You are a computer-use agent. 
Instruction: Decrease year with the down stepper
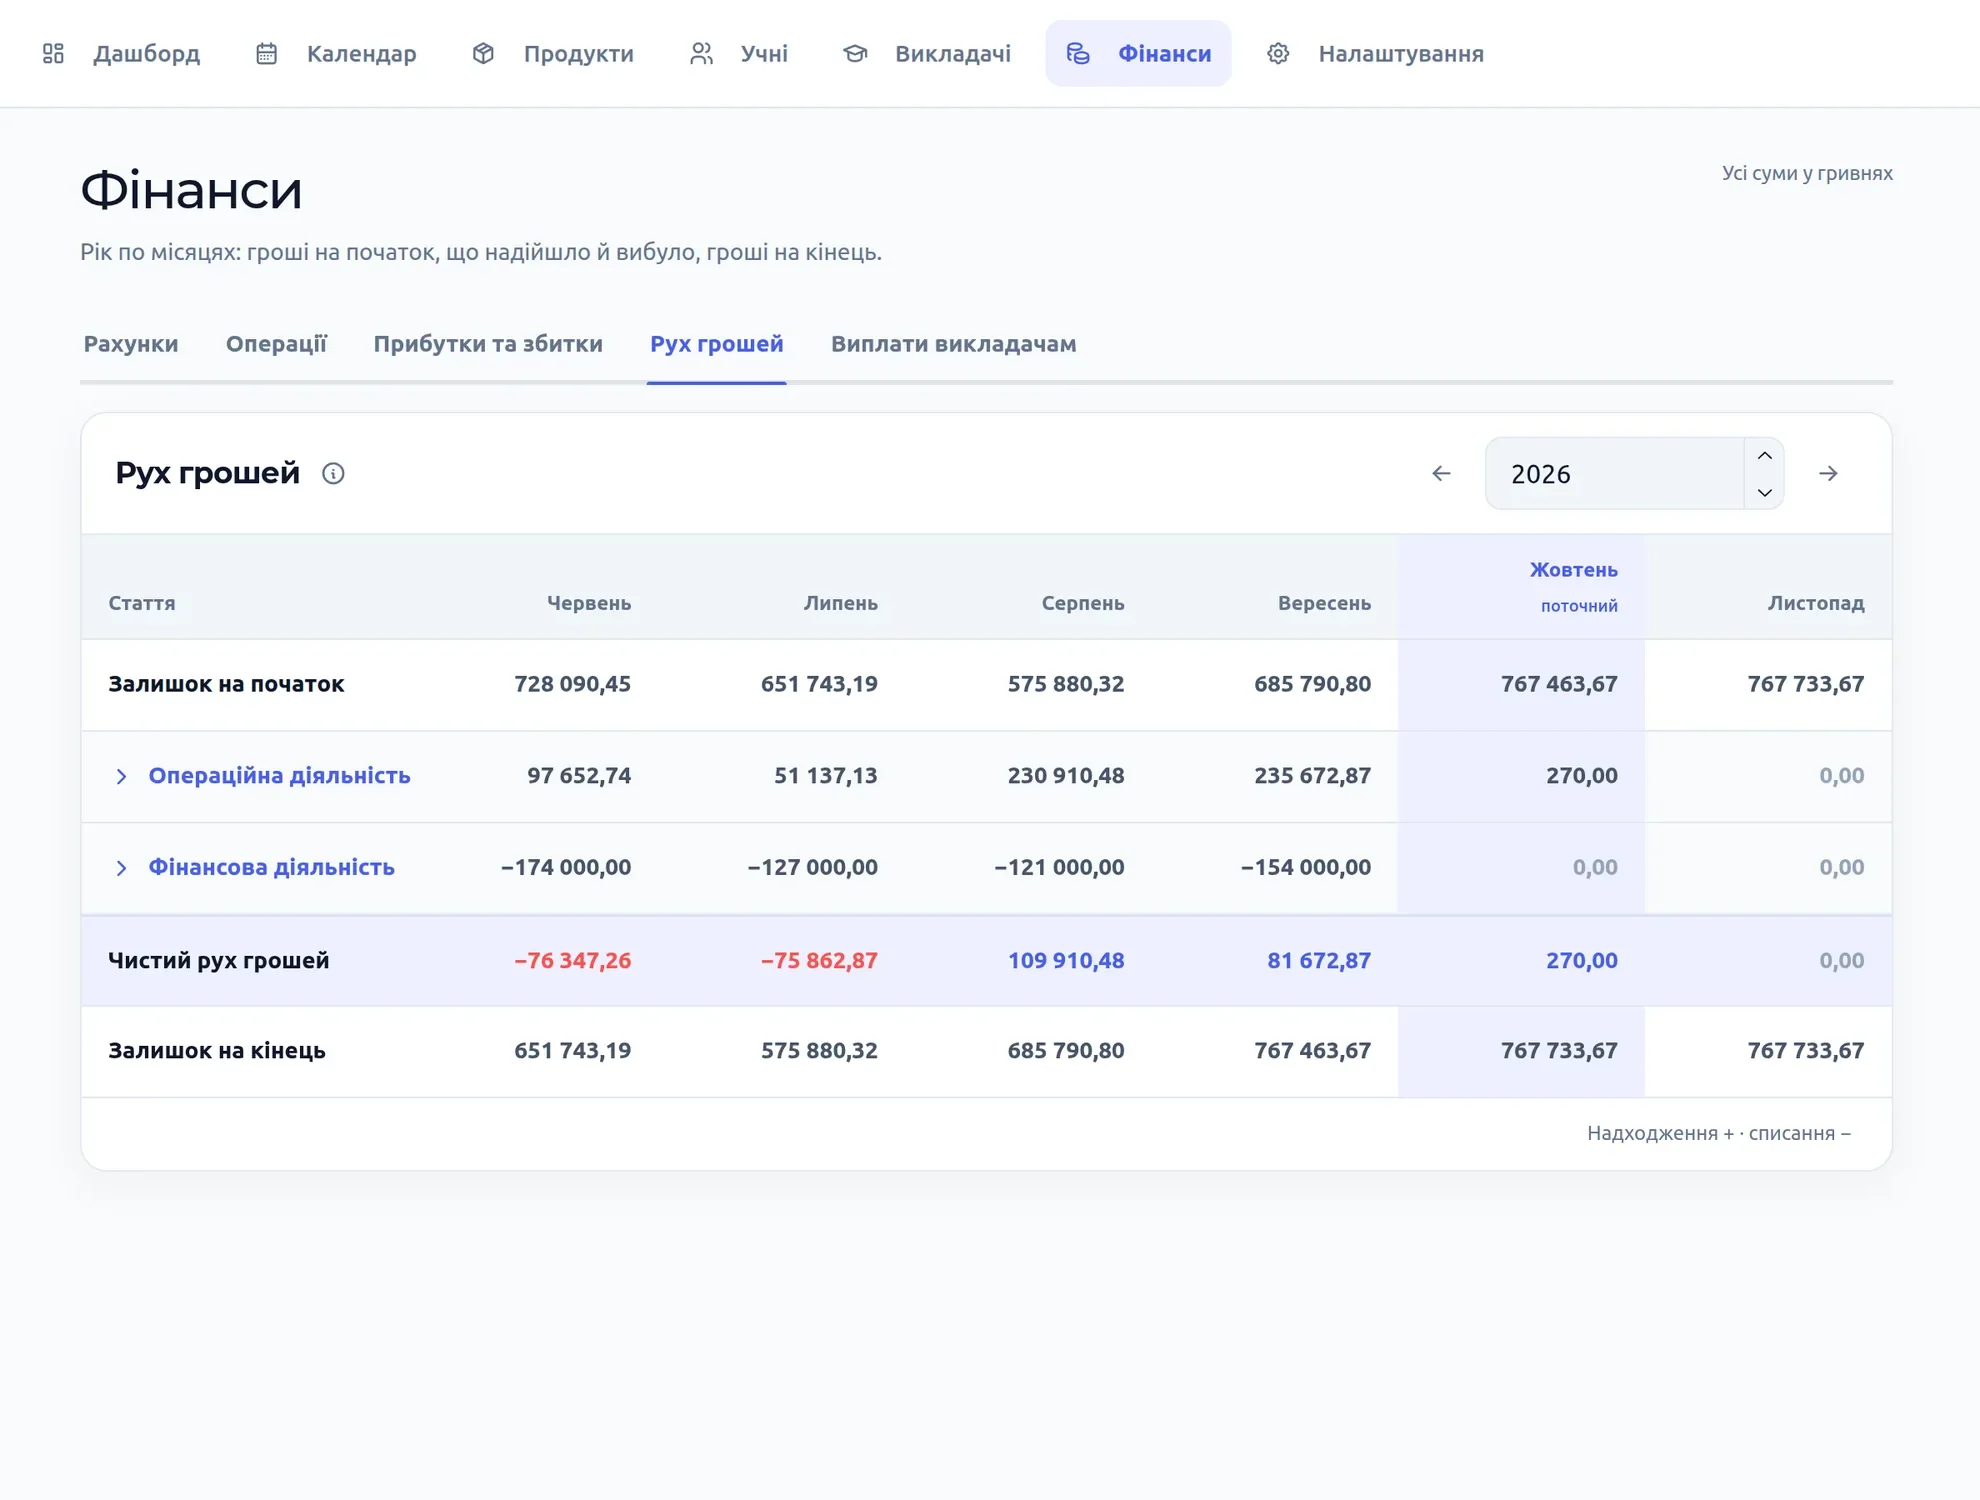click(1764, 491)
